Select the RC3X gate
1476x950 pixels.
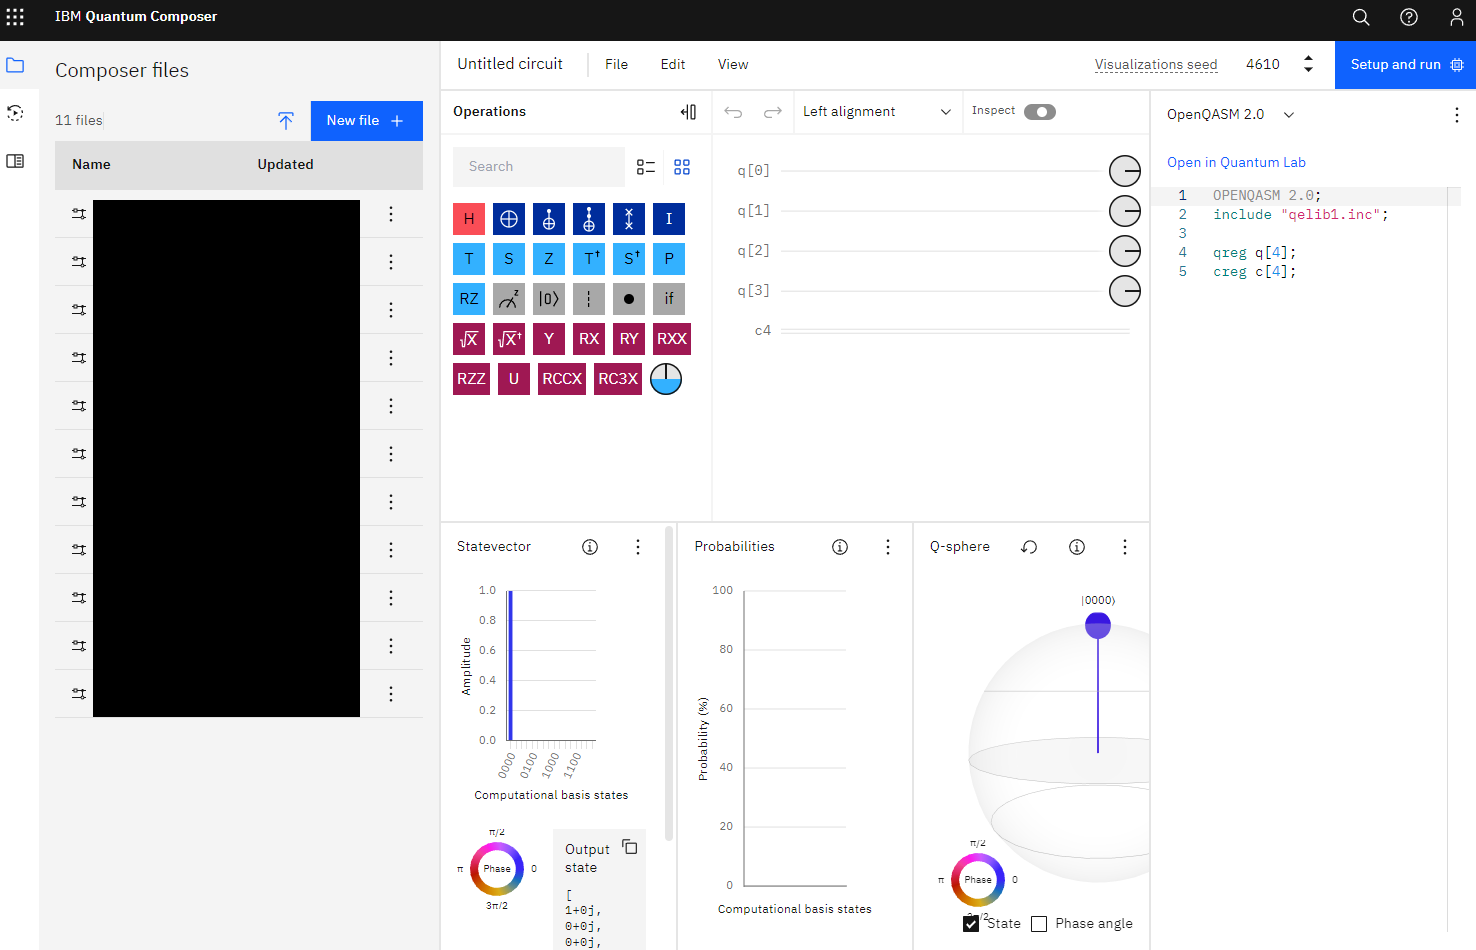618,379
